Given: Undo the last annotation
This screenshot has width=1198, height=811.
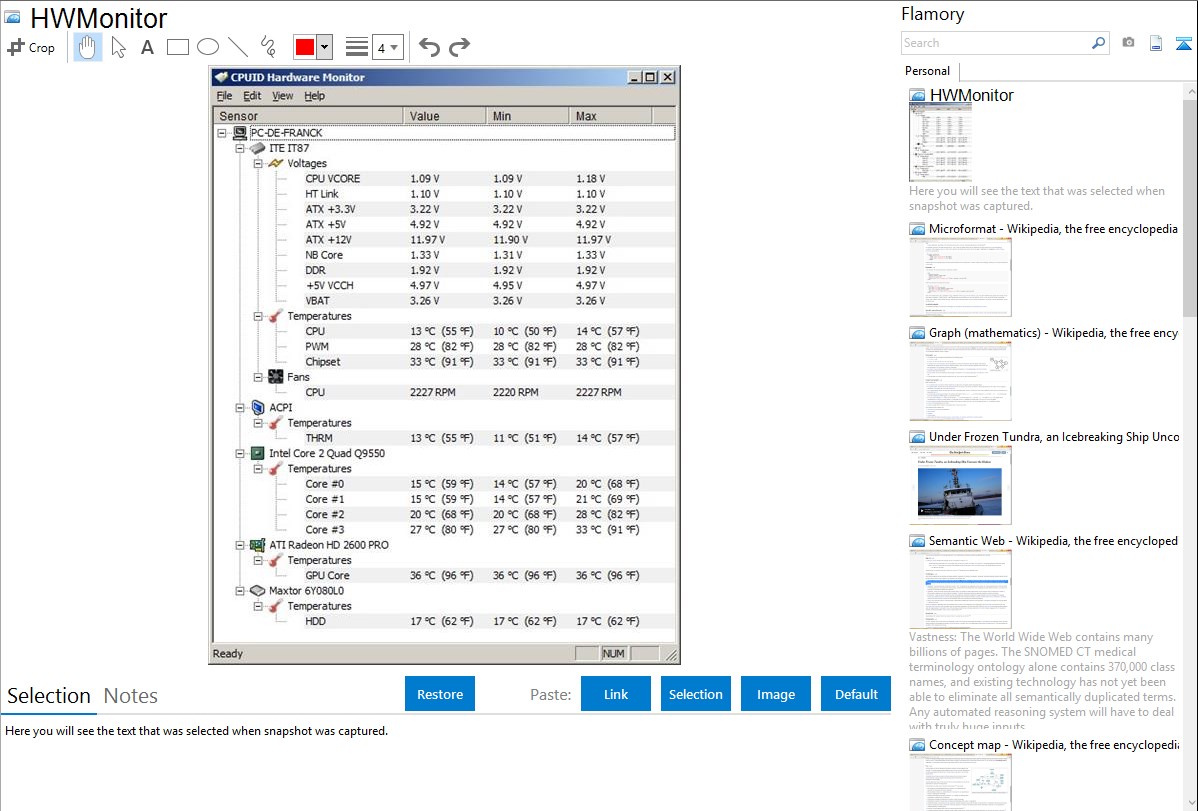Looking at the screenshot, I should [429, 47].
